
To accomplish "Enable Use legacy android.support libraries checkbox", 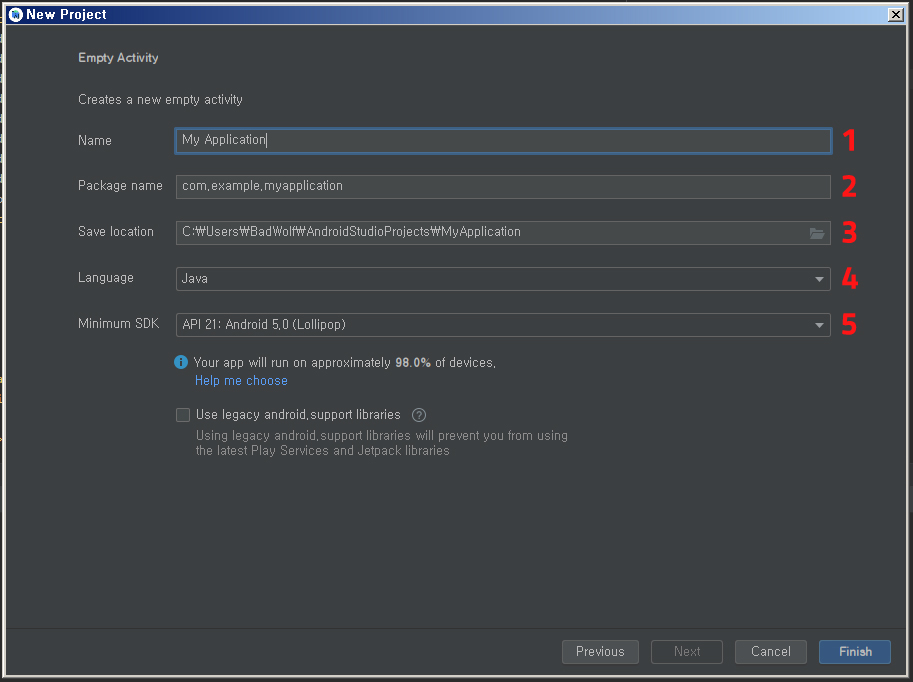I will 183,415.
